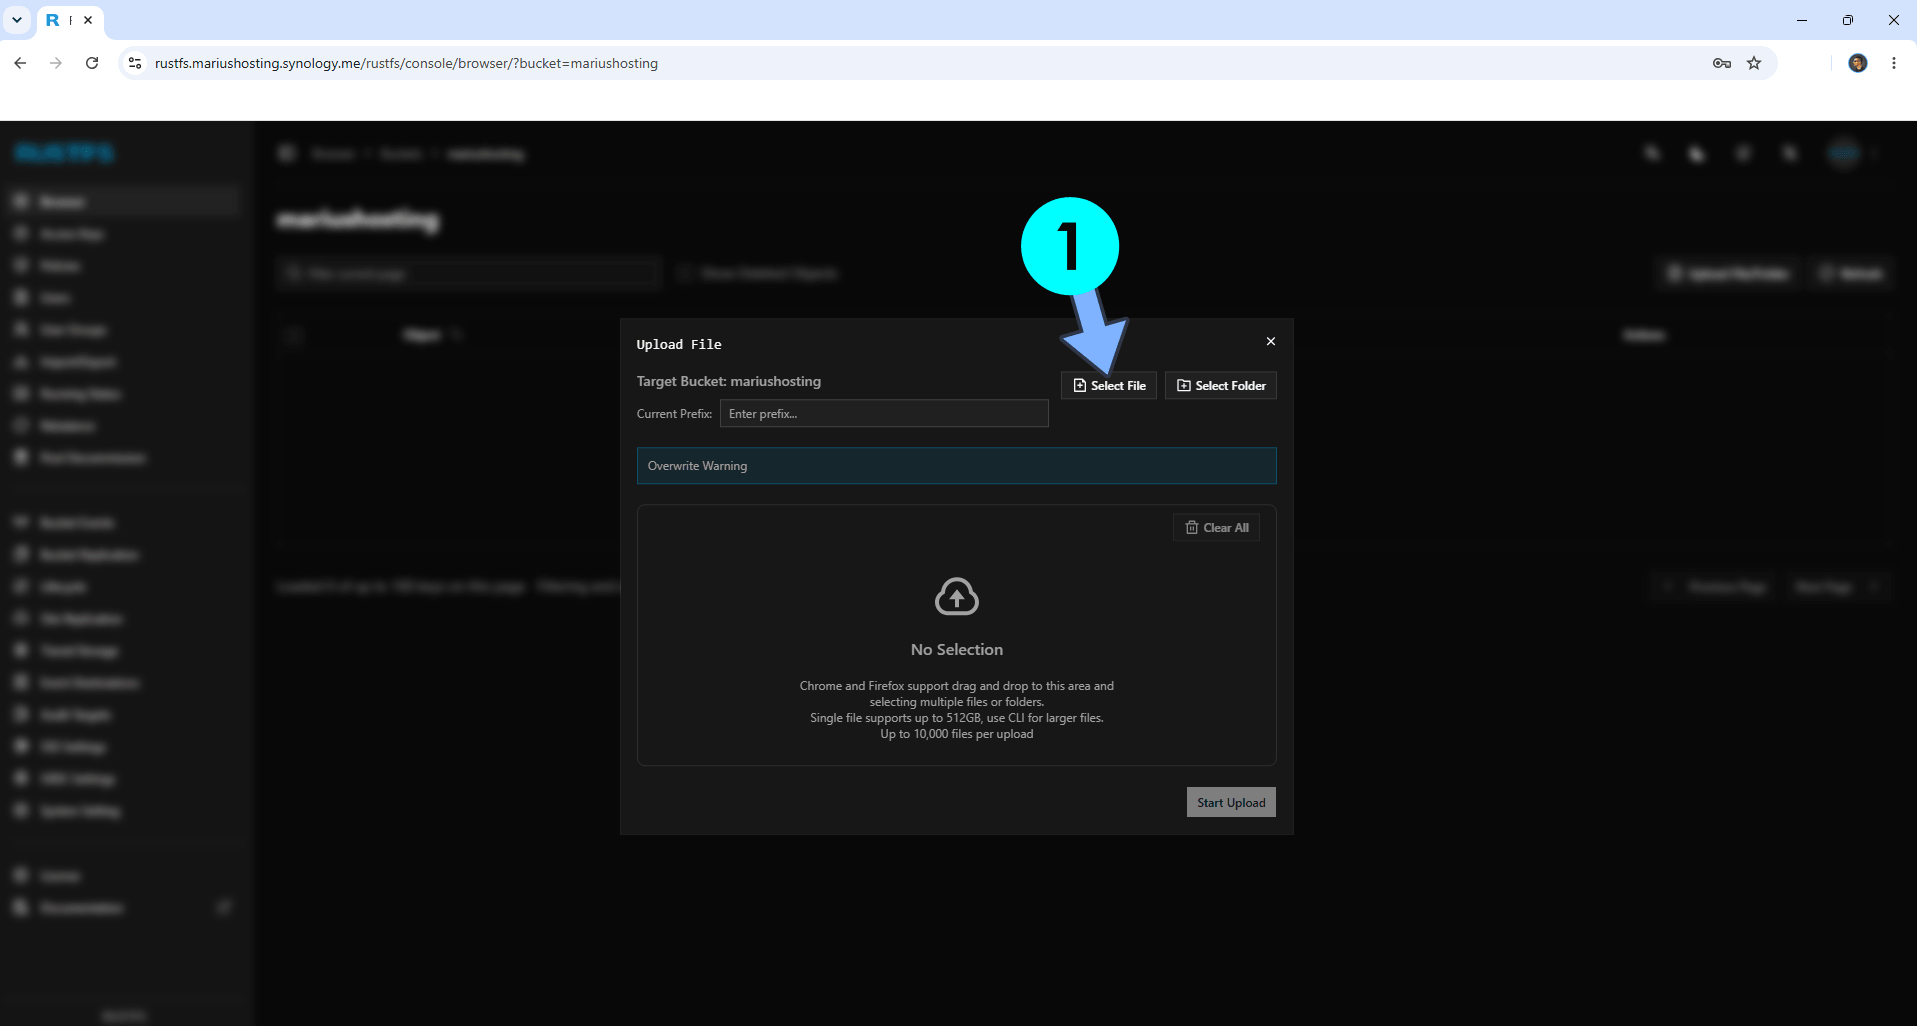Go back in browser history
Viewport: 1917px width, 1026px height.
tap(20, 63)
